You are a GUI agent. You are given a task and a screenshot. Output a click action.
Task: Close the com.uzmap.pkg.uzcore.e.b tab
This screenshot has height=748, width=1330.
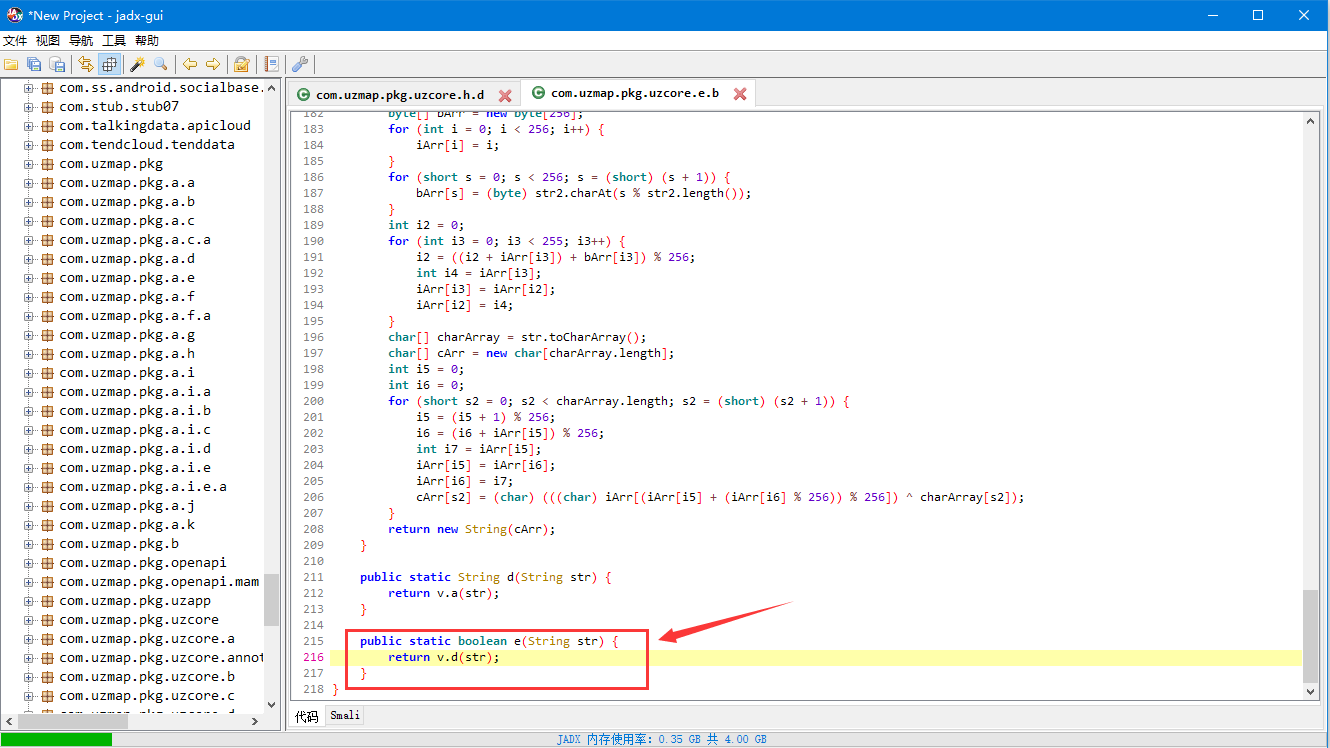(740, 94)
